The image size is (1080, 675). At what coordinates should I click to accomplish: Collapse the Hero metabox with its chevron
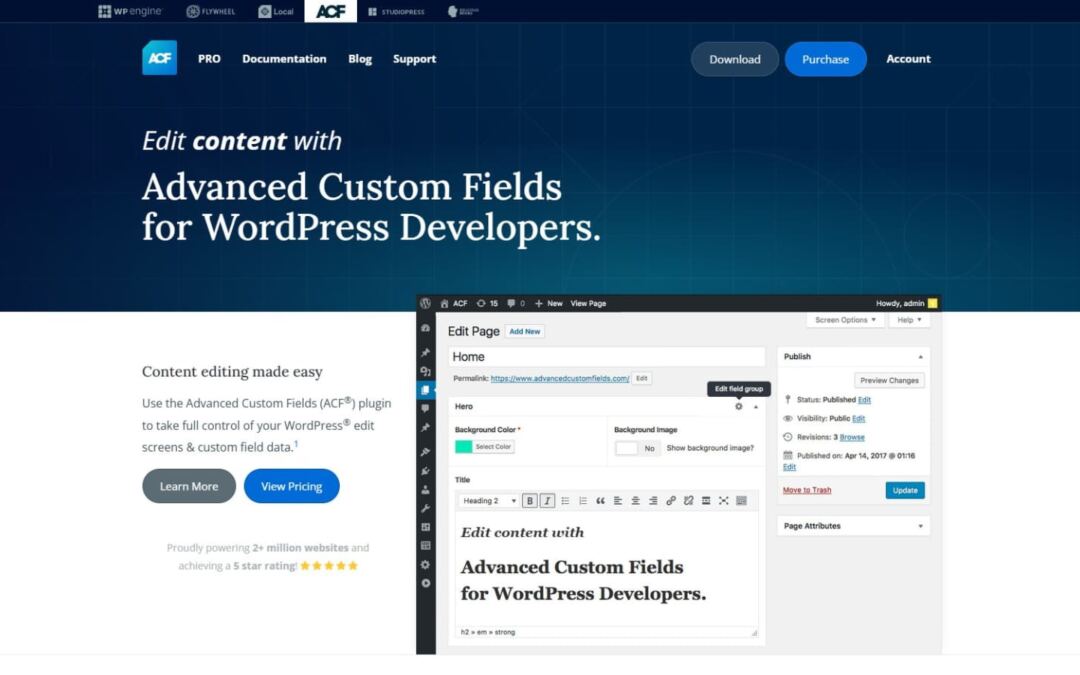coord(755,407)
